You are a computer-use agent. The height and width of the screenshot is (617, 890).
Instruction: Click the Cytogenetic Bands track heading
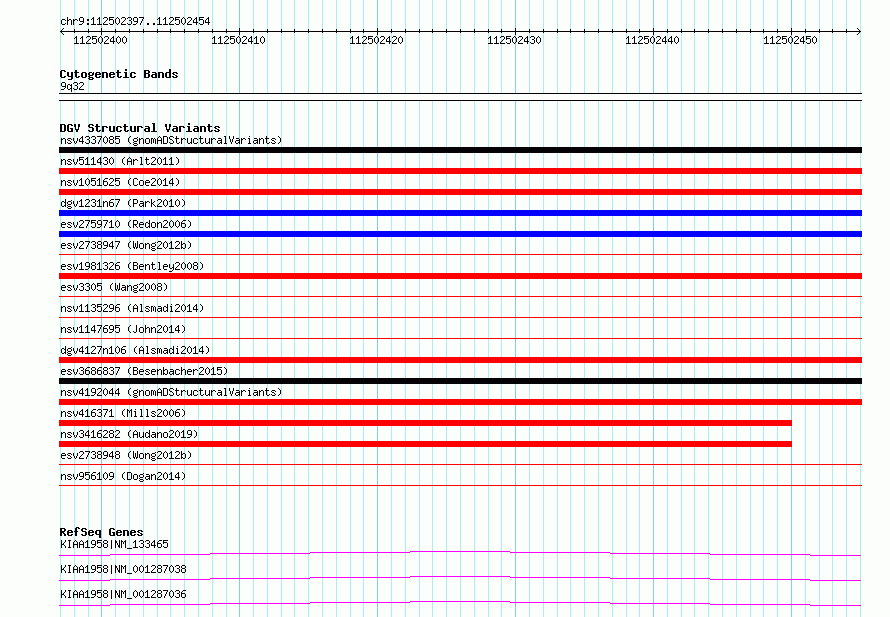click(x=119, y=74)
